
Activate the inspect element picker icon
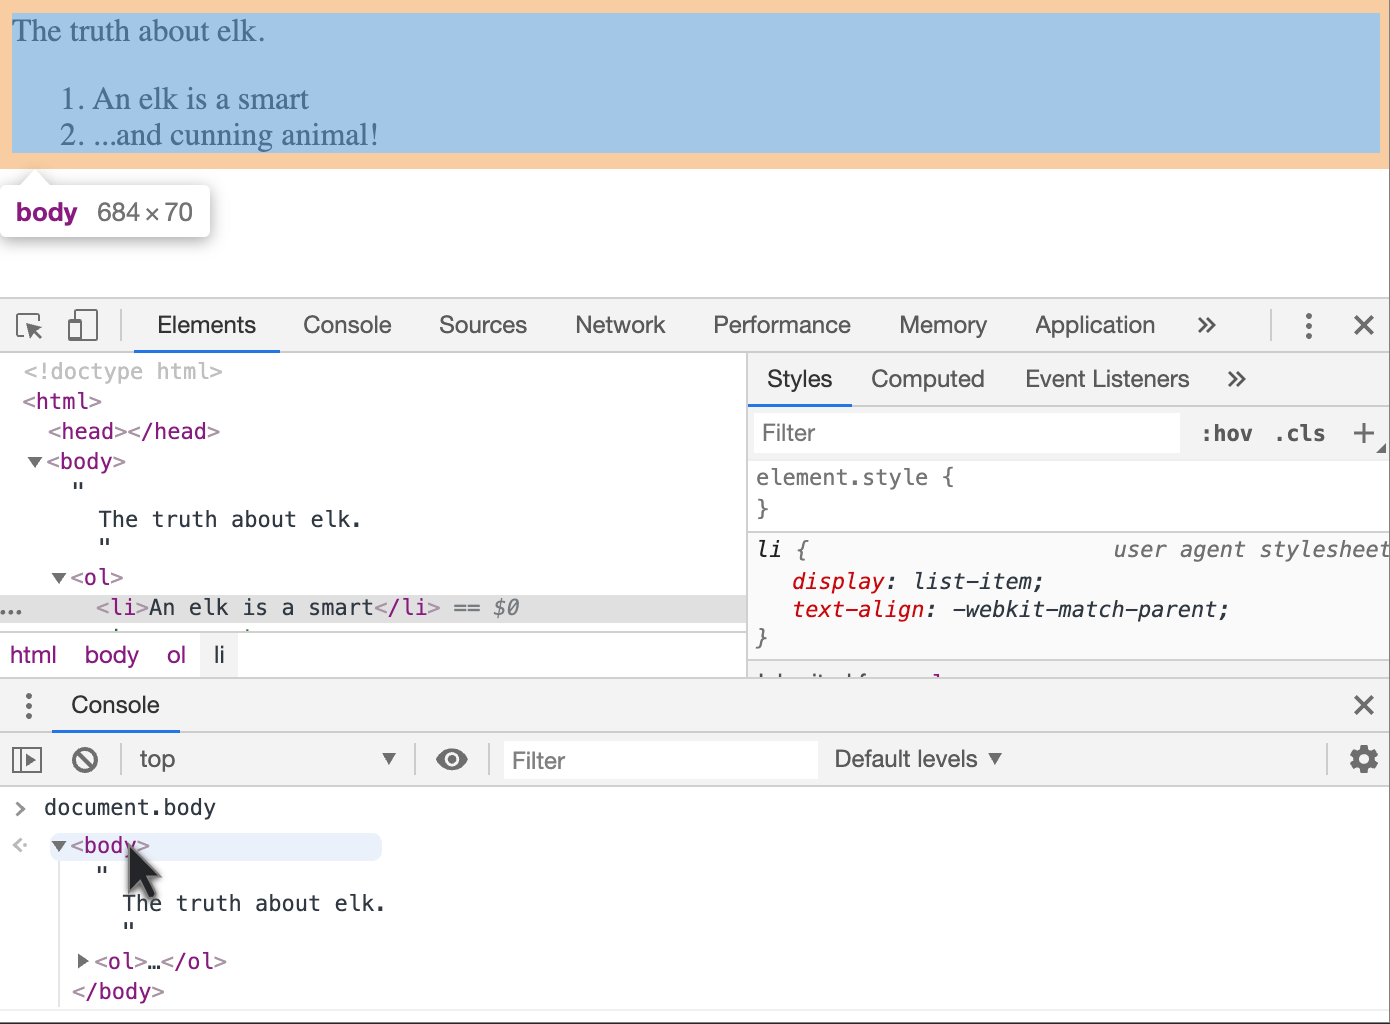click(29, 326)
